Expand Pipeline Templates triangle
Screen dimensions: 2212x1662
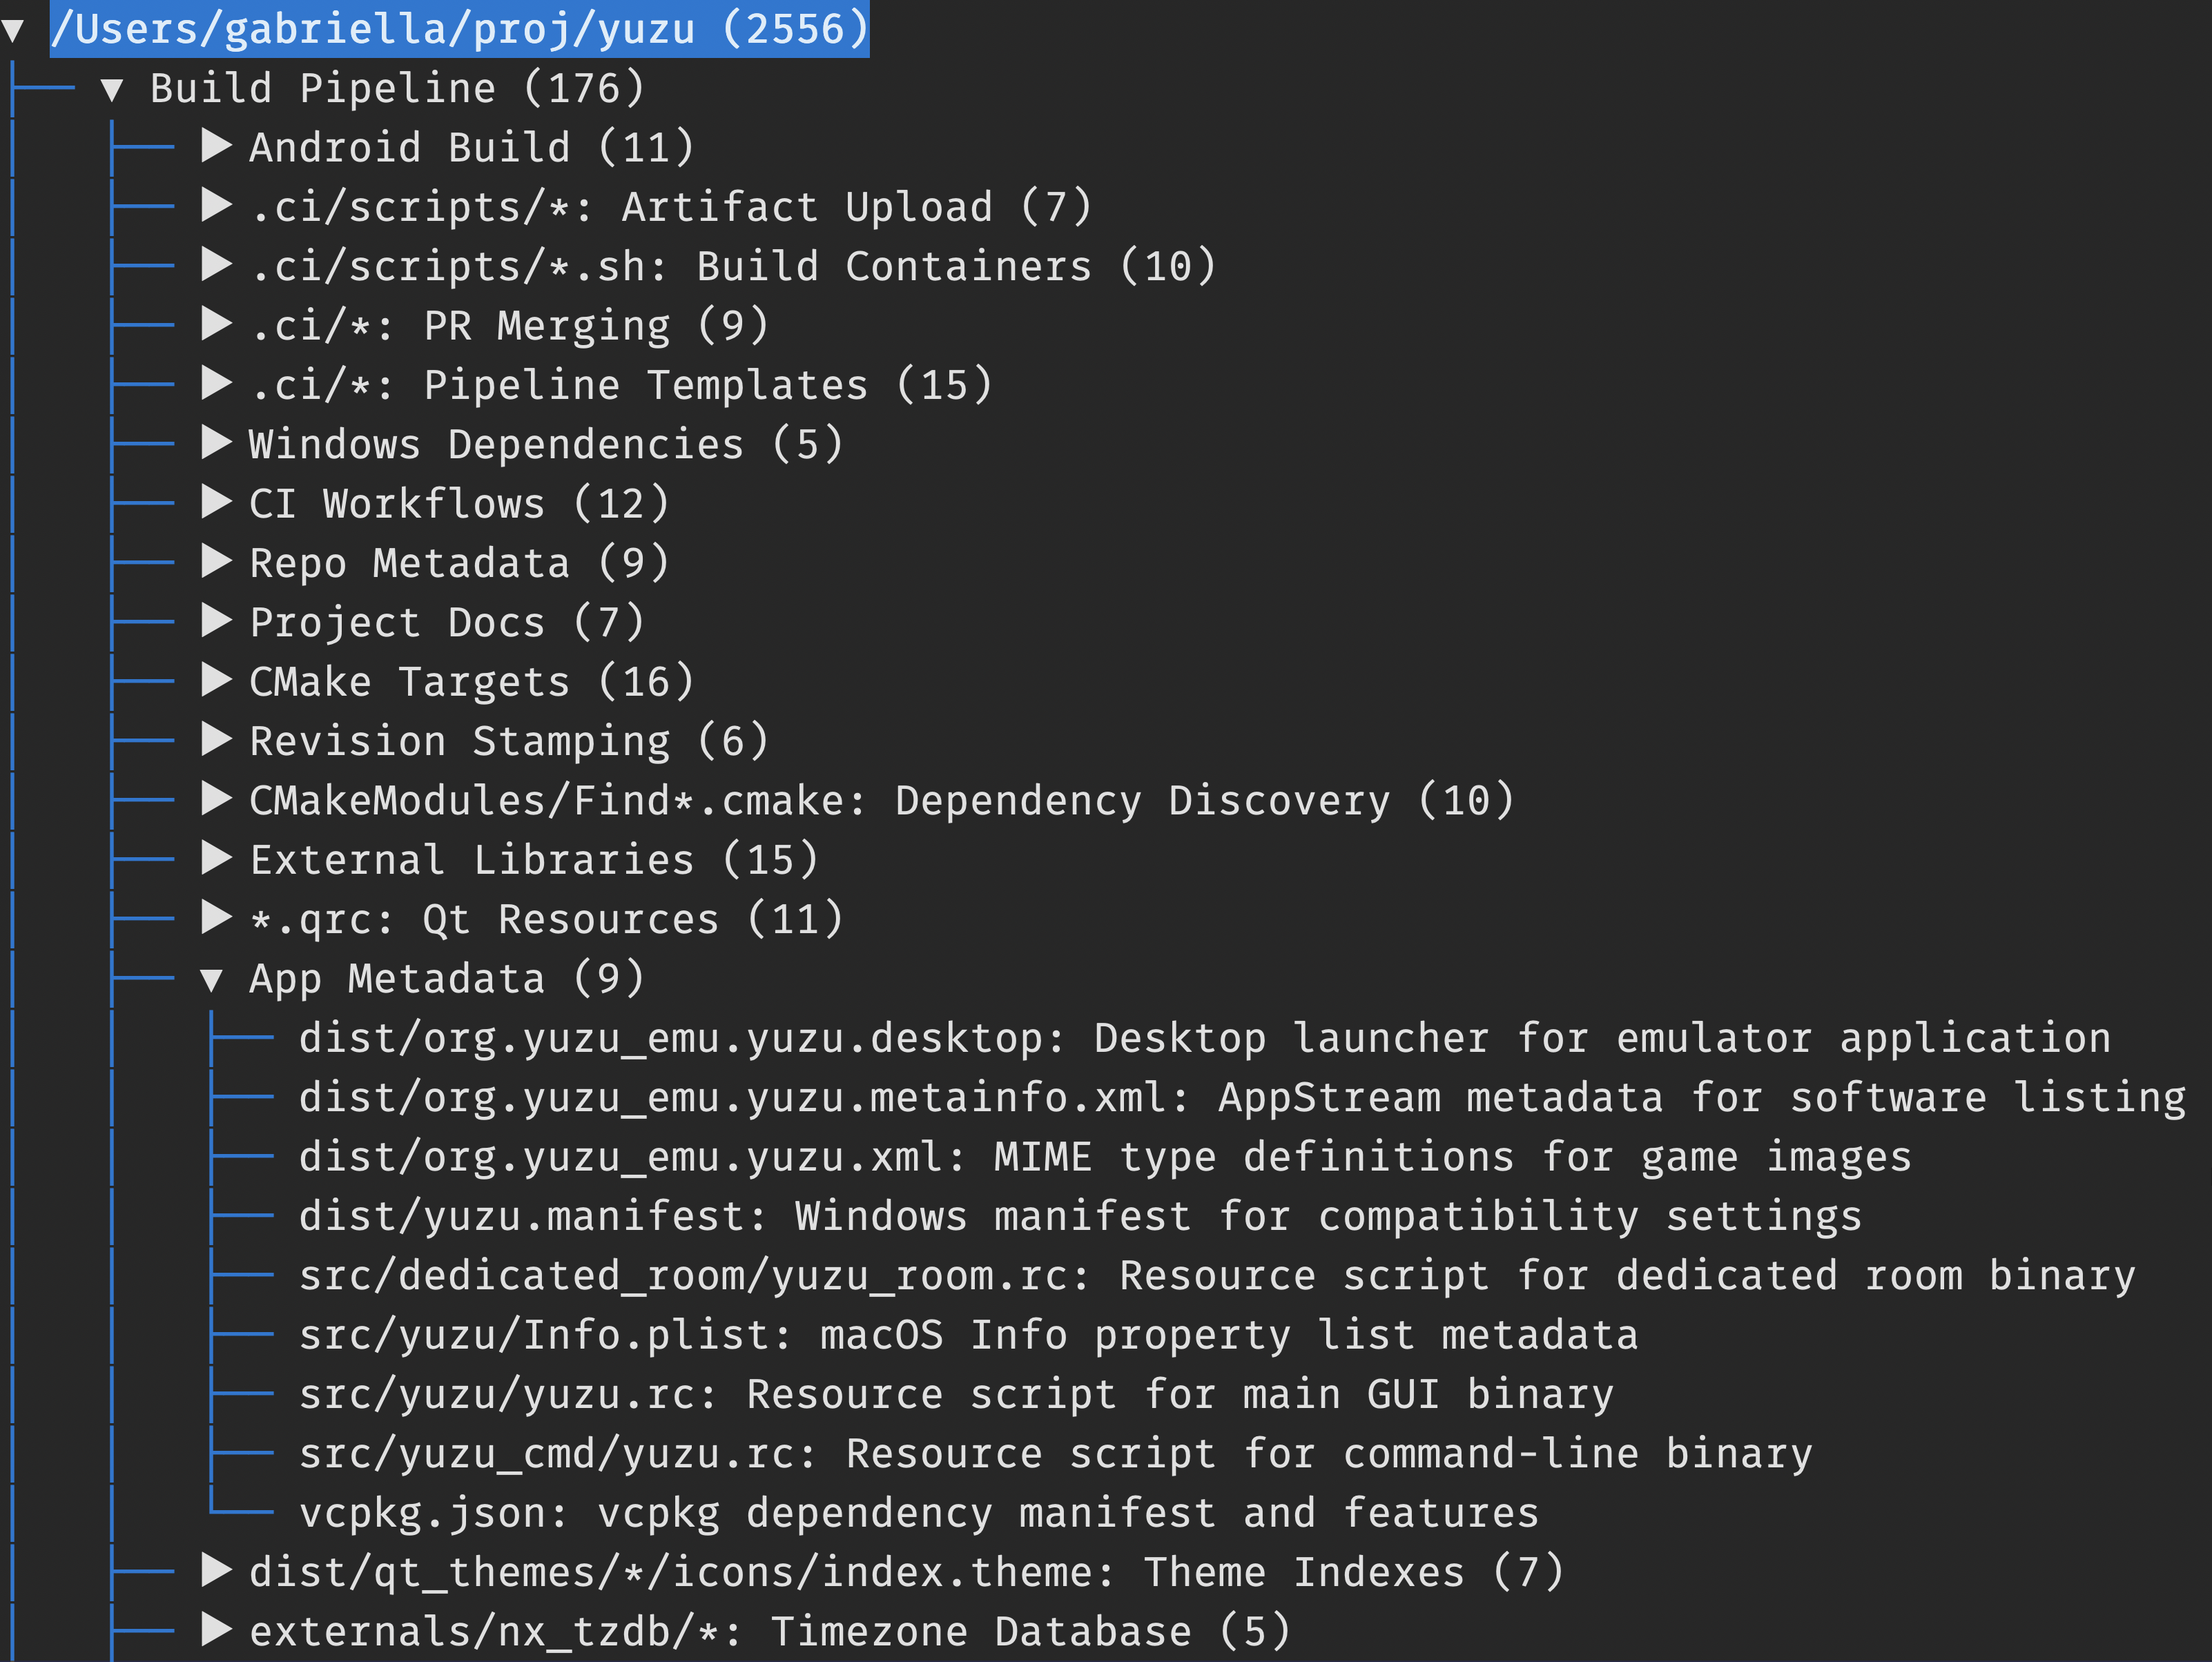pyautogui.click(x=216, y=383)
